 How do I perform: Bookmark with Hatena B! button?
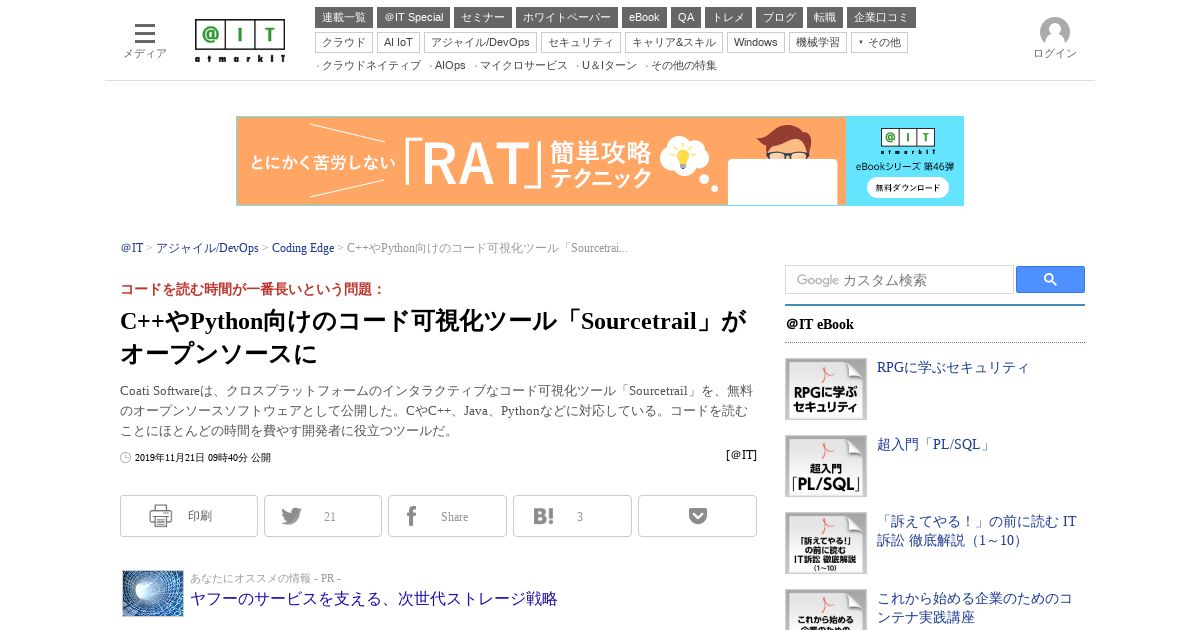click(572, 516)
